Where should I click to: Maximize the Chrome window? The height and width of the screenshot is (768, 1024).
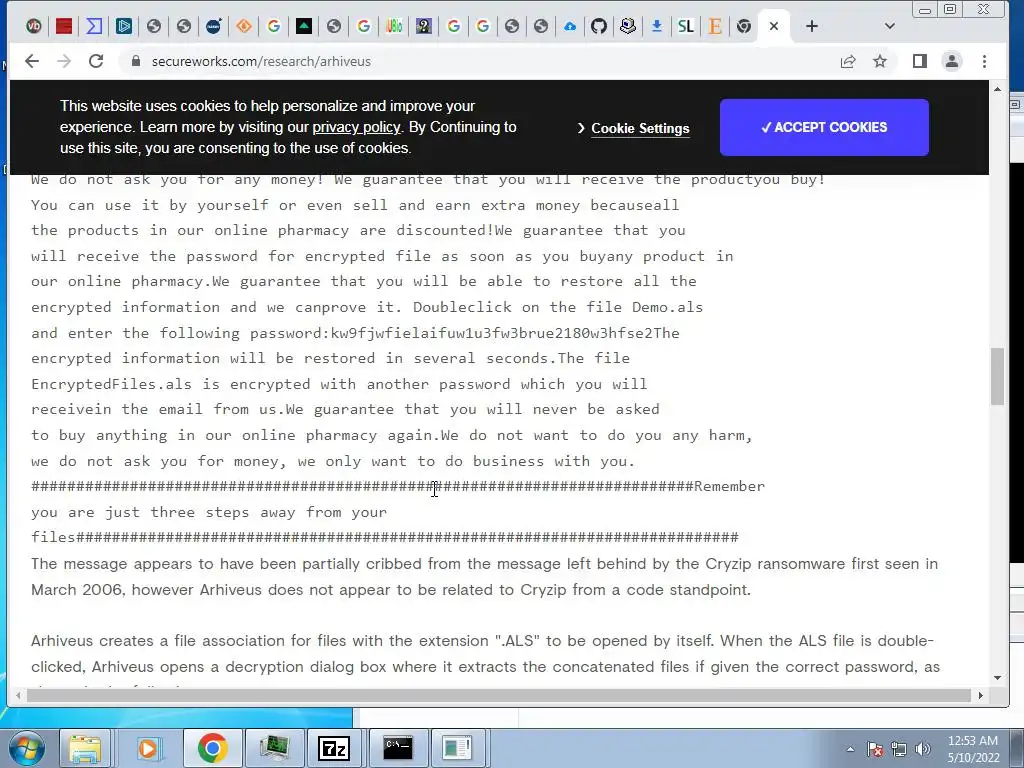point(950,9)
